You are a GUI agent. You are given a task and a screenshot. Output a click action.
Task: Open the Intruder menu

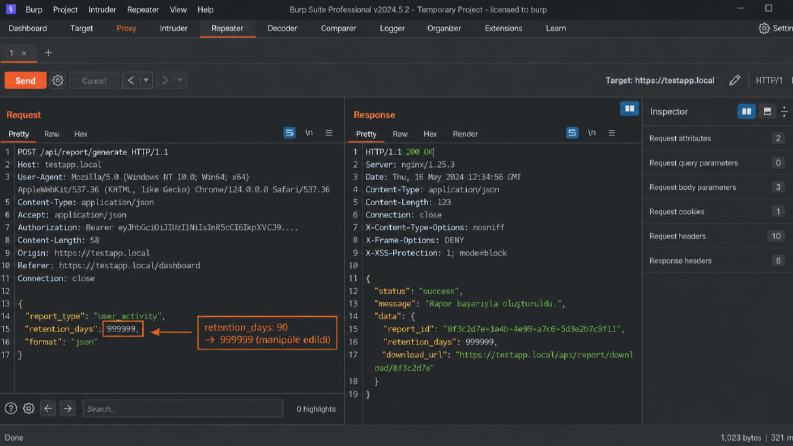102,10
